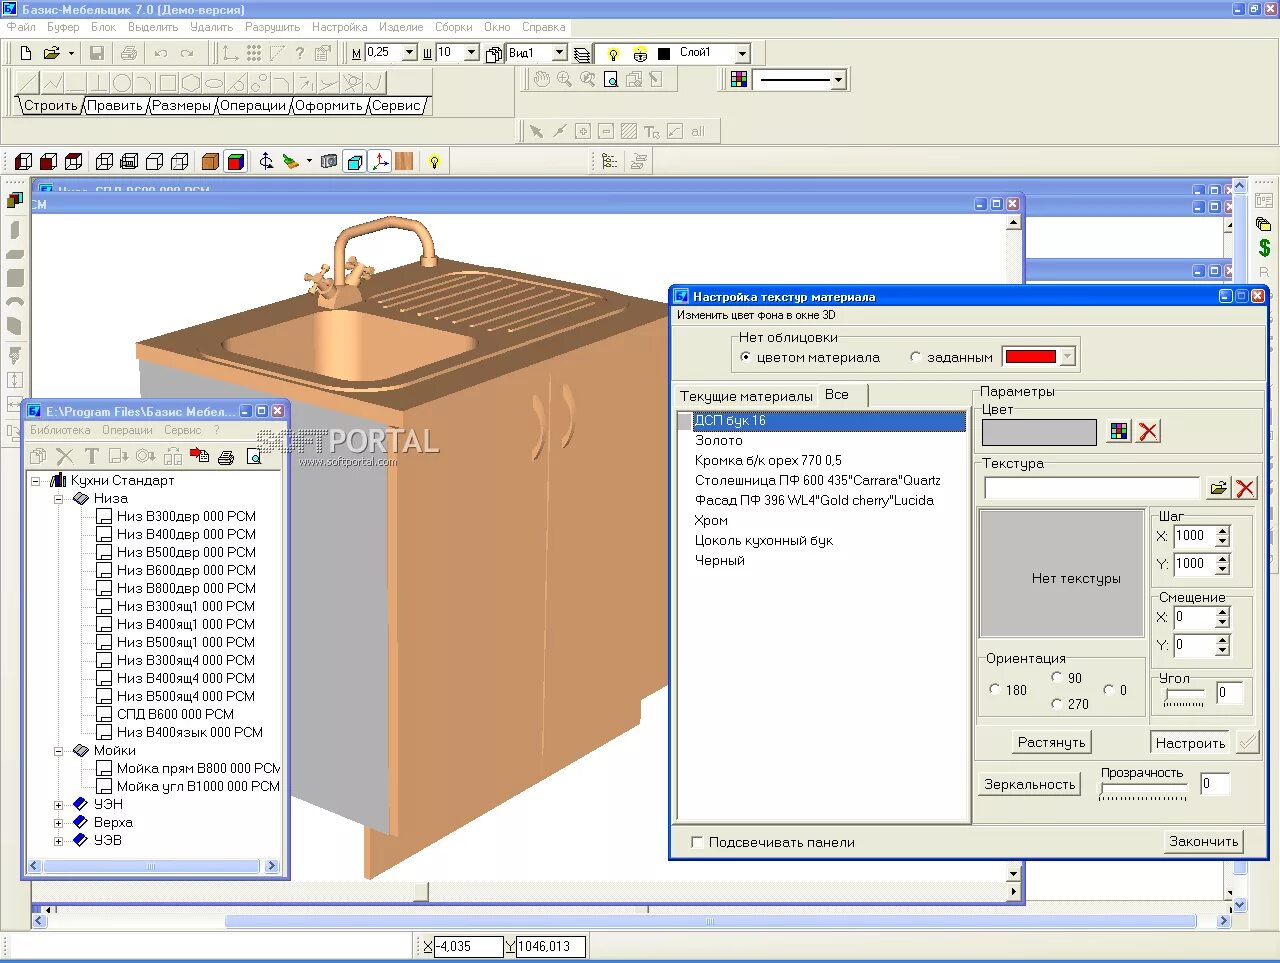Click the gray material color swatch
This screenshot has height=963, width=1280.
pos(1039,432)
